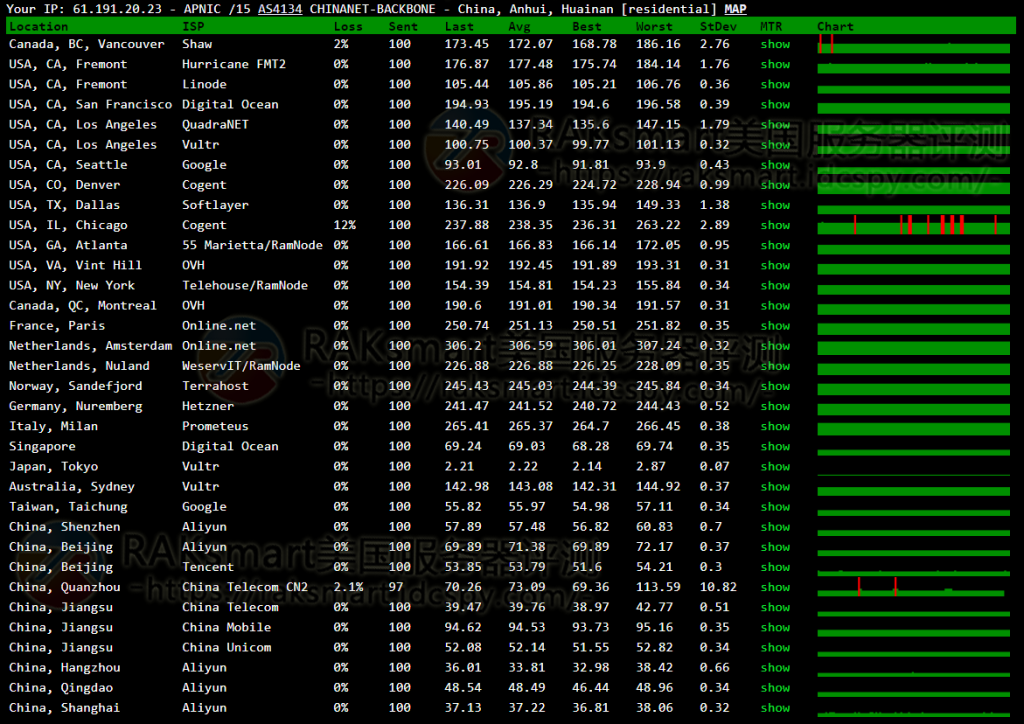Show MTR for Italy, Milan row
The image size is (1024, 724).
[x=775, y=426]
